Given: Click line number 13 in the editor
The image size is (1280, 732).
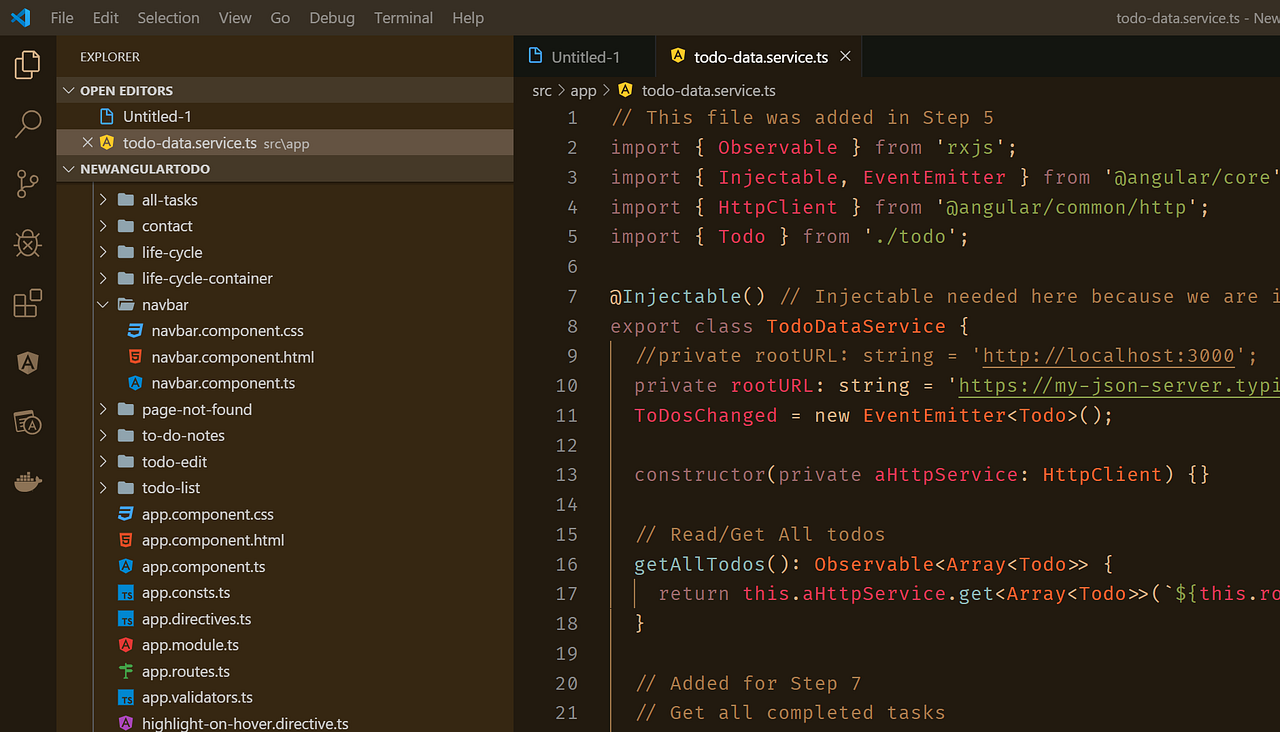Looking at the screenshot, I should [566, 474].
